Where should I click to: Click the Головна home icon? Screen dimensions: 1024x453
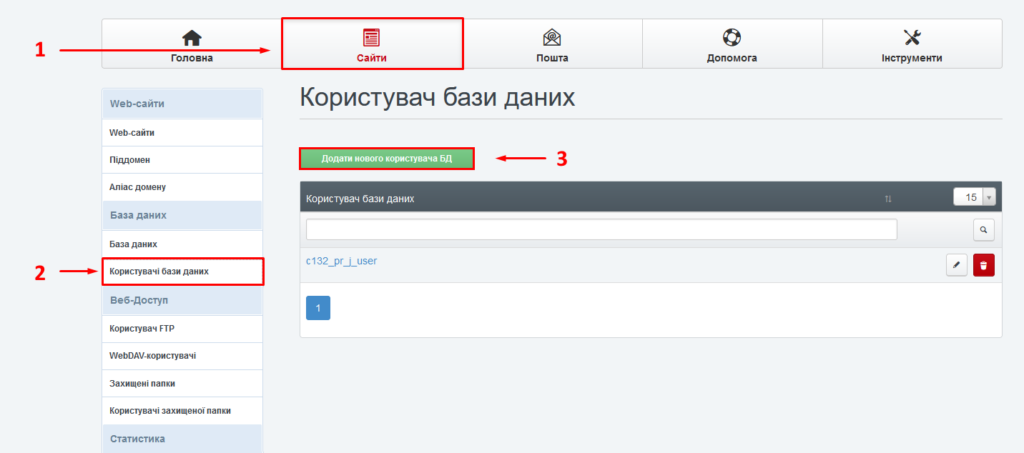(191, 38)
